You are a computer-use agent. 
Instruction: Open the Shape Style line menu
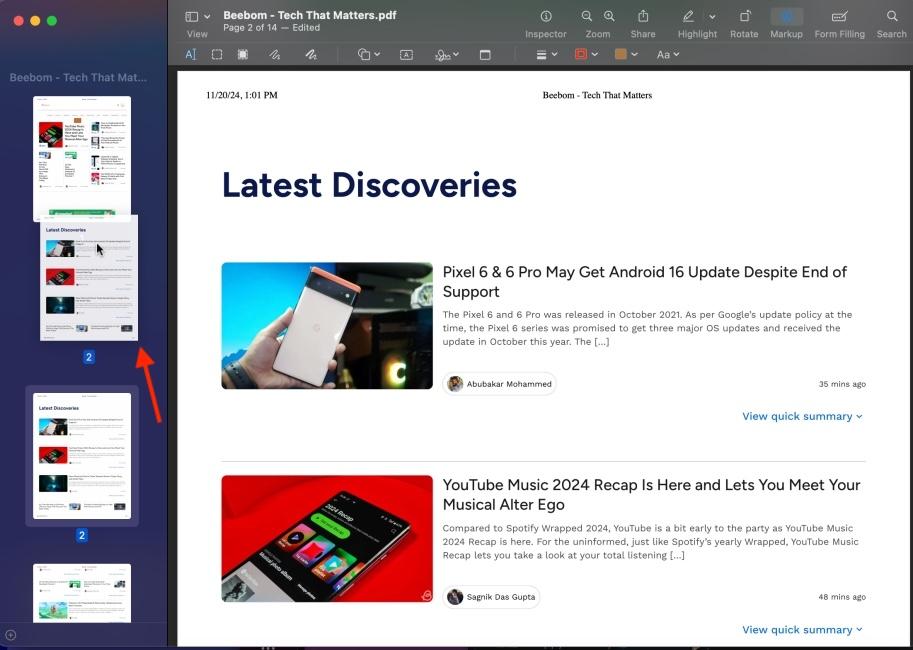click(546, 54)
